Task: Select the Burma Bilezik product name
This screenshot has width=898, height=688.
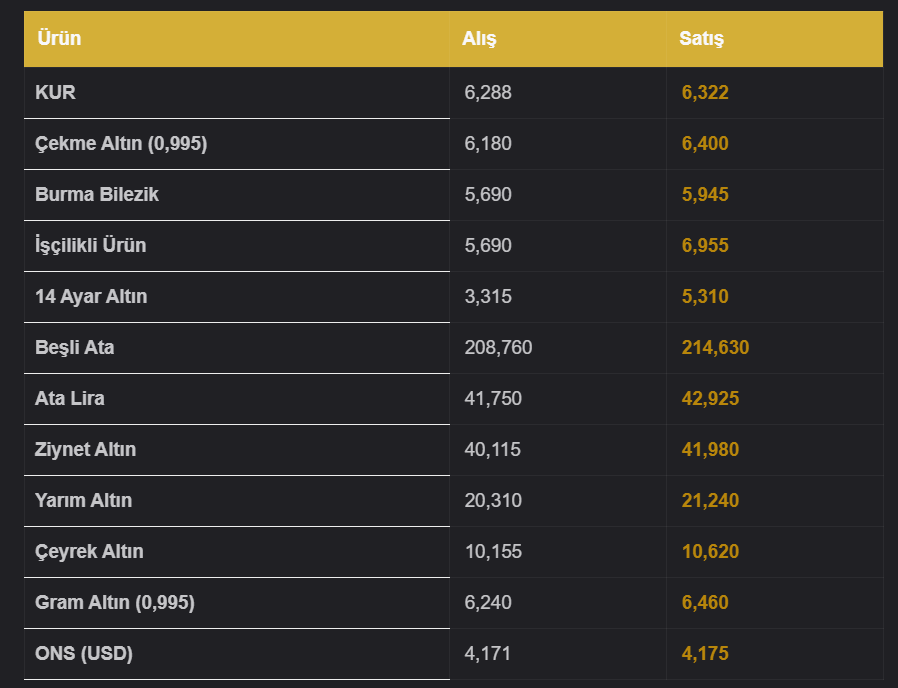Action: [x=96, y=194]
